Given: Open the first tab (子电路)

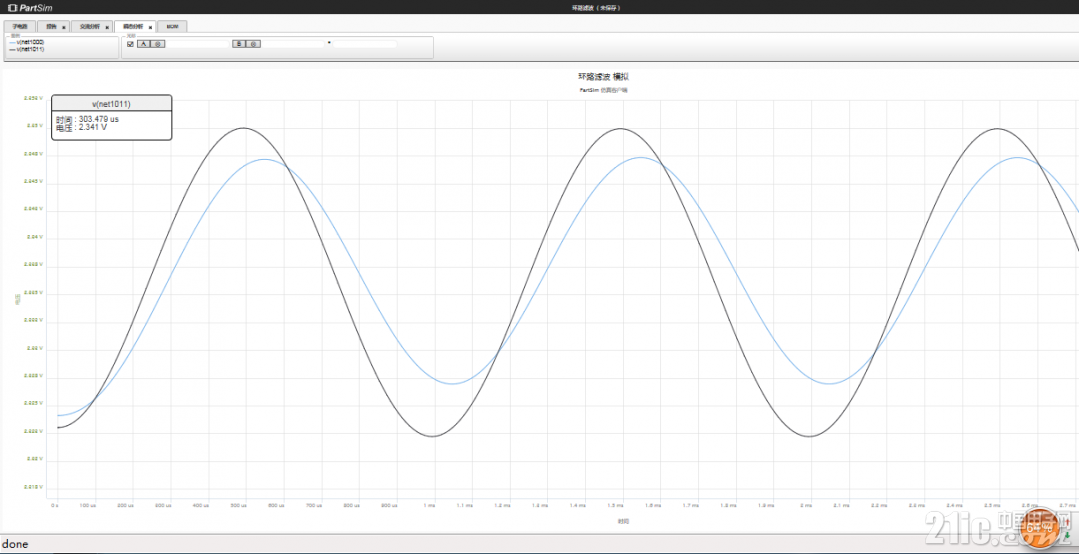Looking at the screenshot, I should (20, 26).
